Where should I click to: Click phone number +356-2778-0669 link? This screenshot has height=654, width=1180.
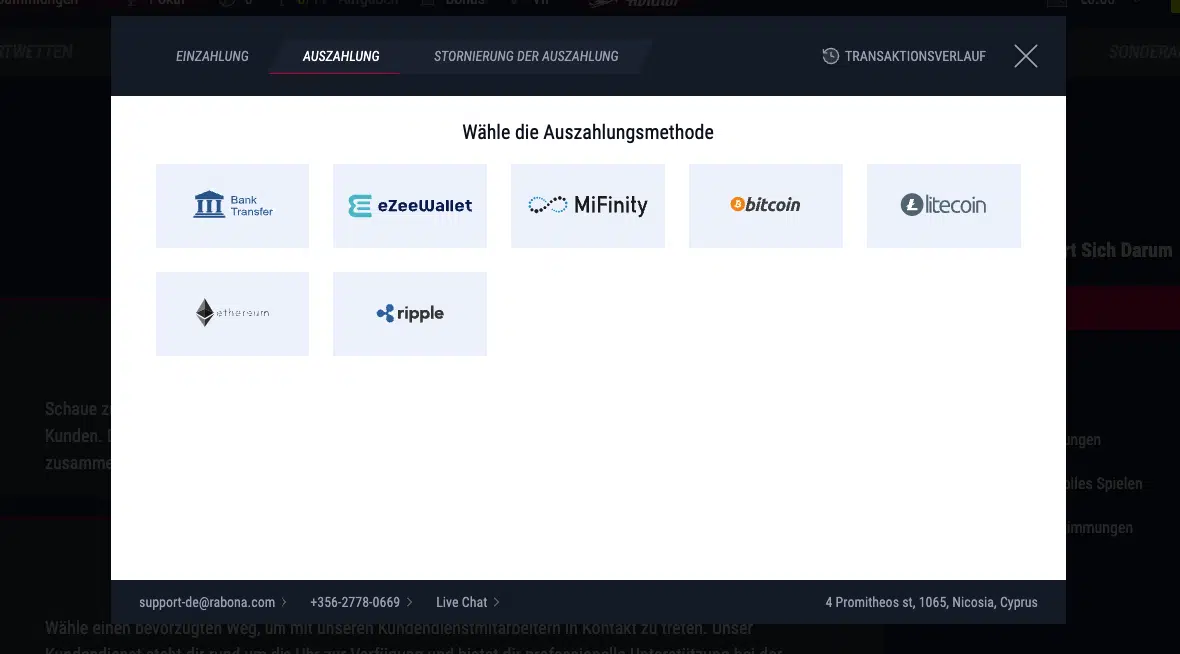pos(361,602)
